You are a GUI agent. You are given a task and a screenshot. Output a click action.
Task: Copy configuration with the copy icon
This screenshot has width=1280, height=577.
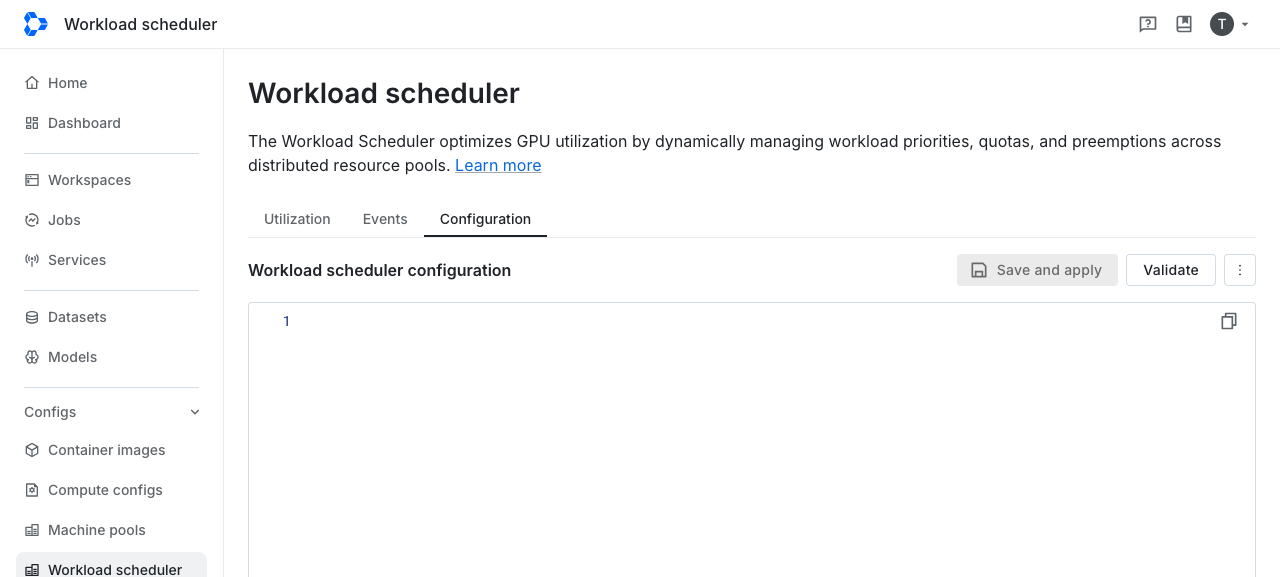pos(1229,321)
